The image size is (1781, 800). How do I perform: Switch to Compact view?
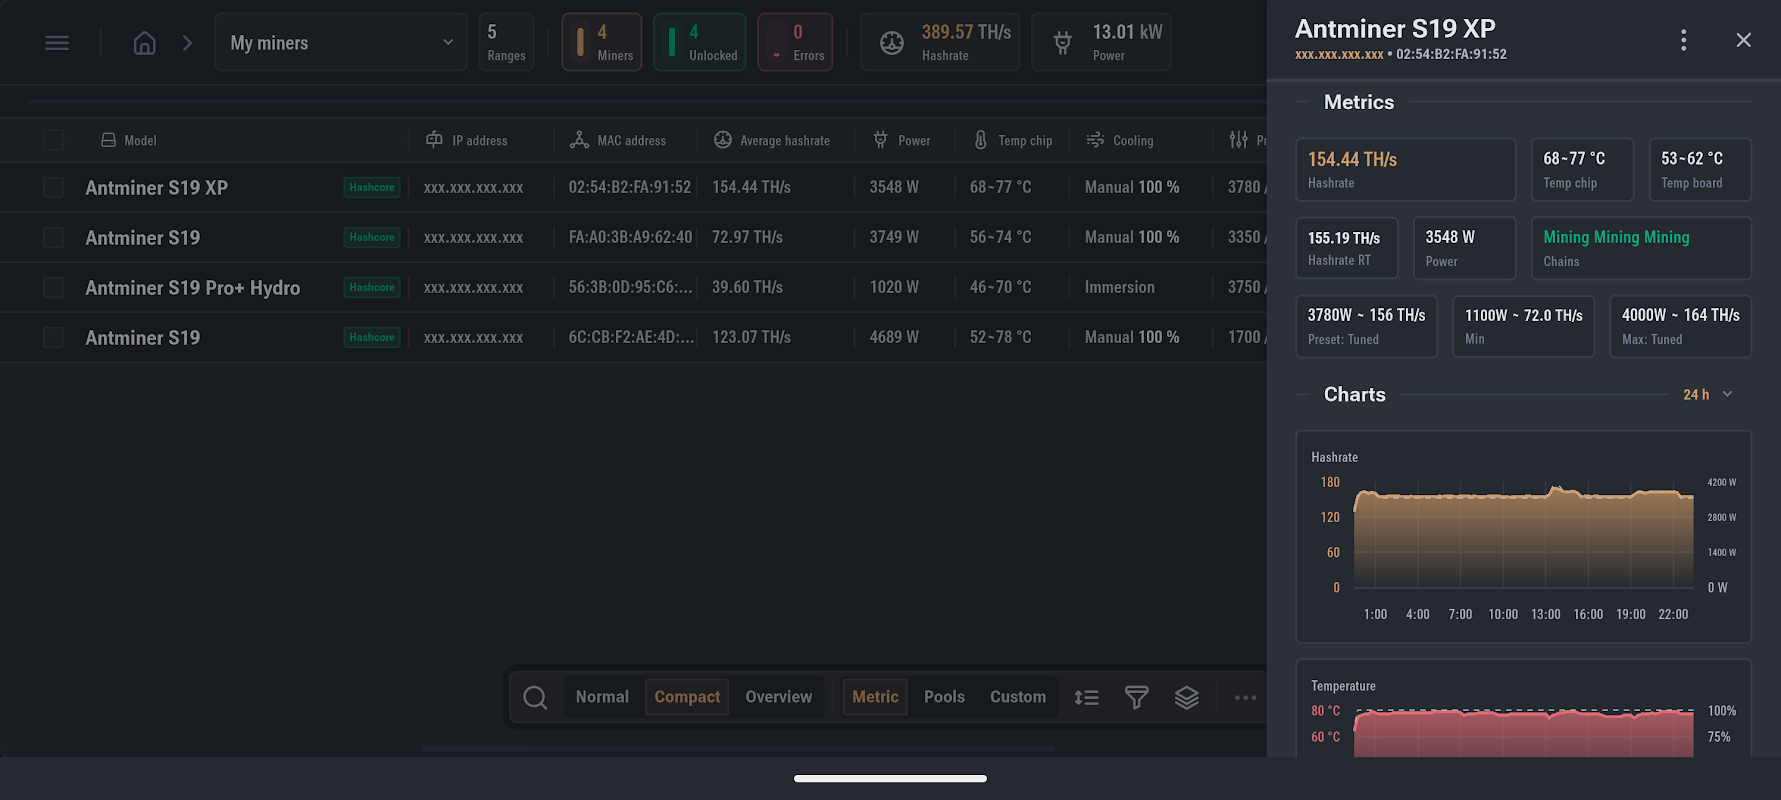tap(687, 697)
